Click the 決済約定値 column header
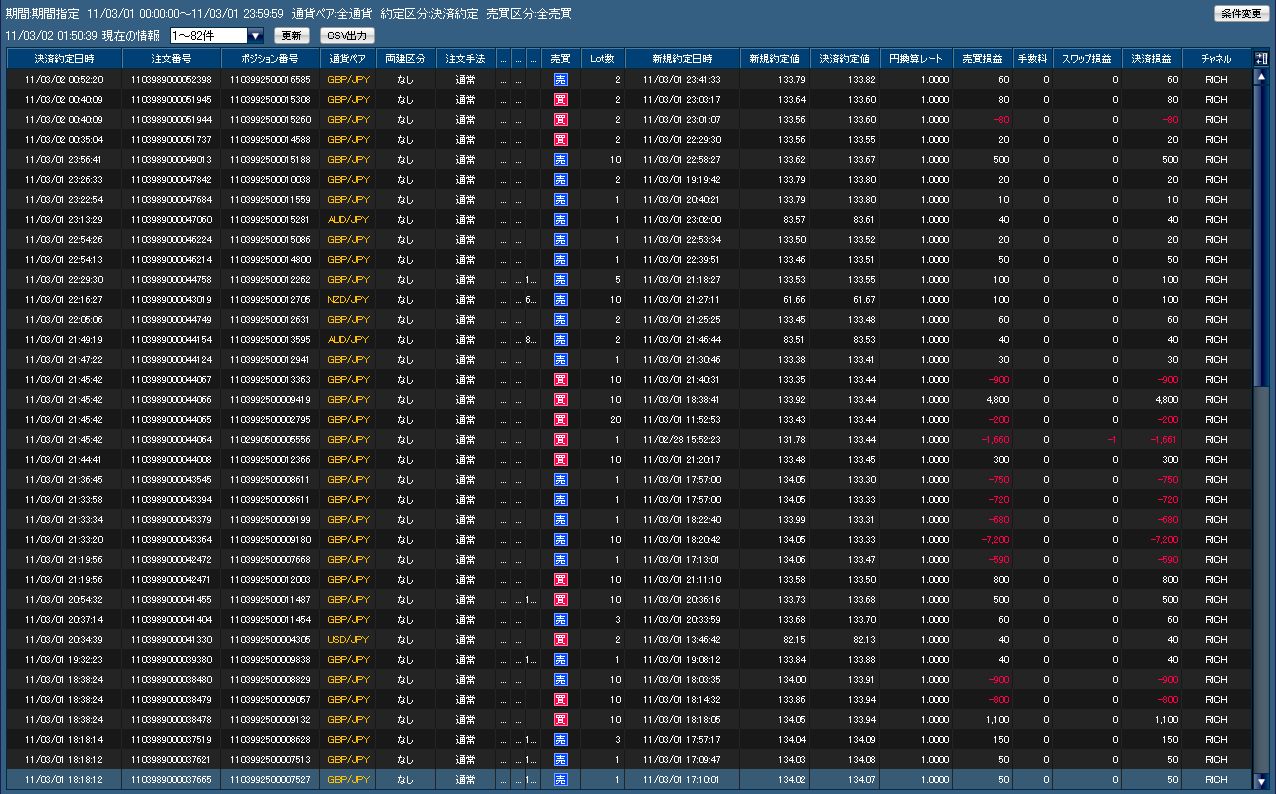The width and height of the screenshot is (1276, 794). 844,59
